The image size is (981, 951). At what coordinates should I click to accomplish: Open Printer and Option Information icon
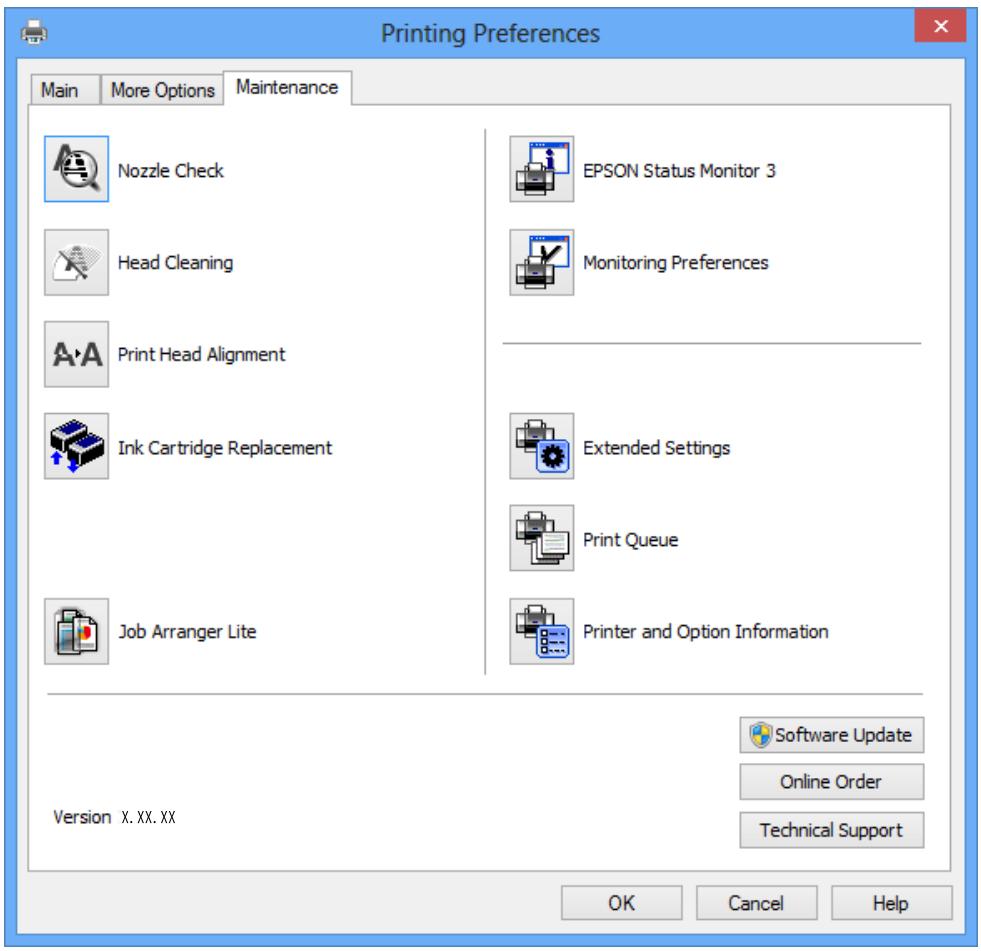[541, 631]
